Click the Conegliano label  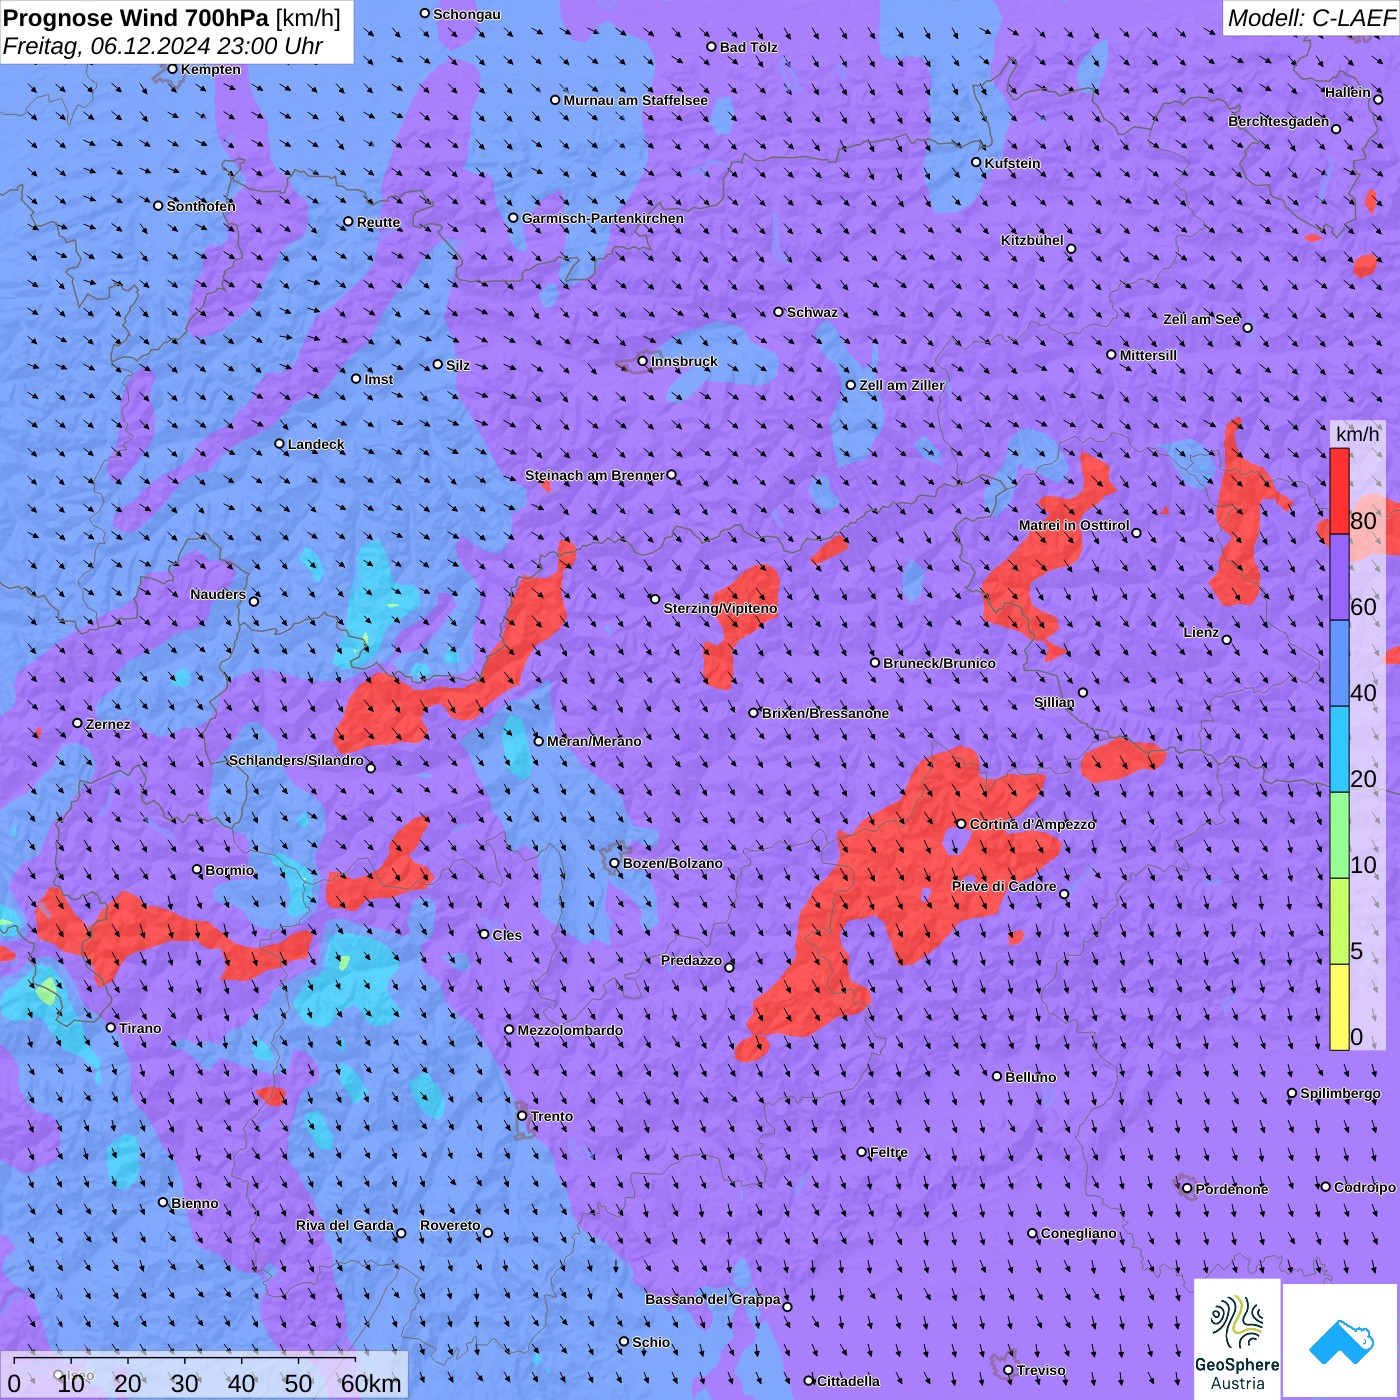pos(1078,1233)
